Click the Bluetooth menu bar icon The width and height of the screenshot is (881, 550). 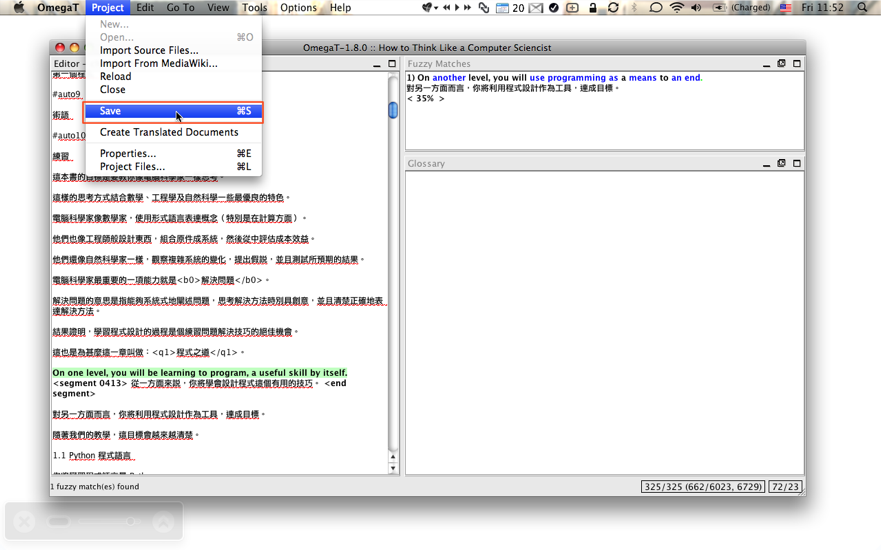tap(634, 7)
